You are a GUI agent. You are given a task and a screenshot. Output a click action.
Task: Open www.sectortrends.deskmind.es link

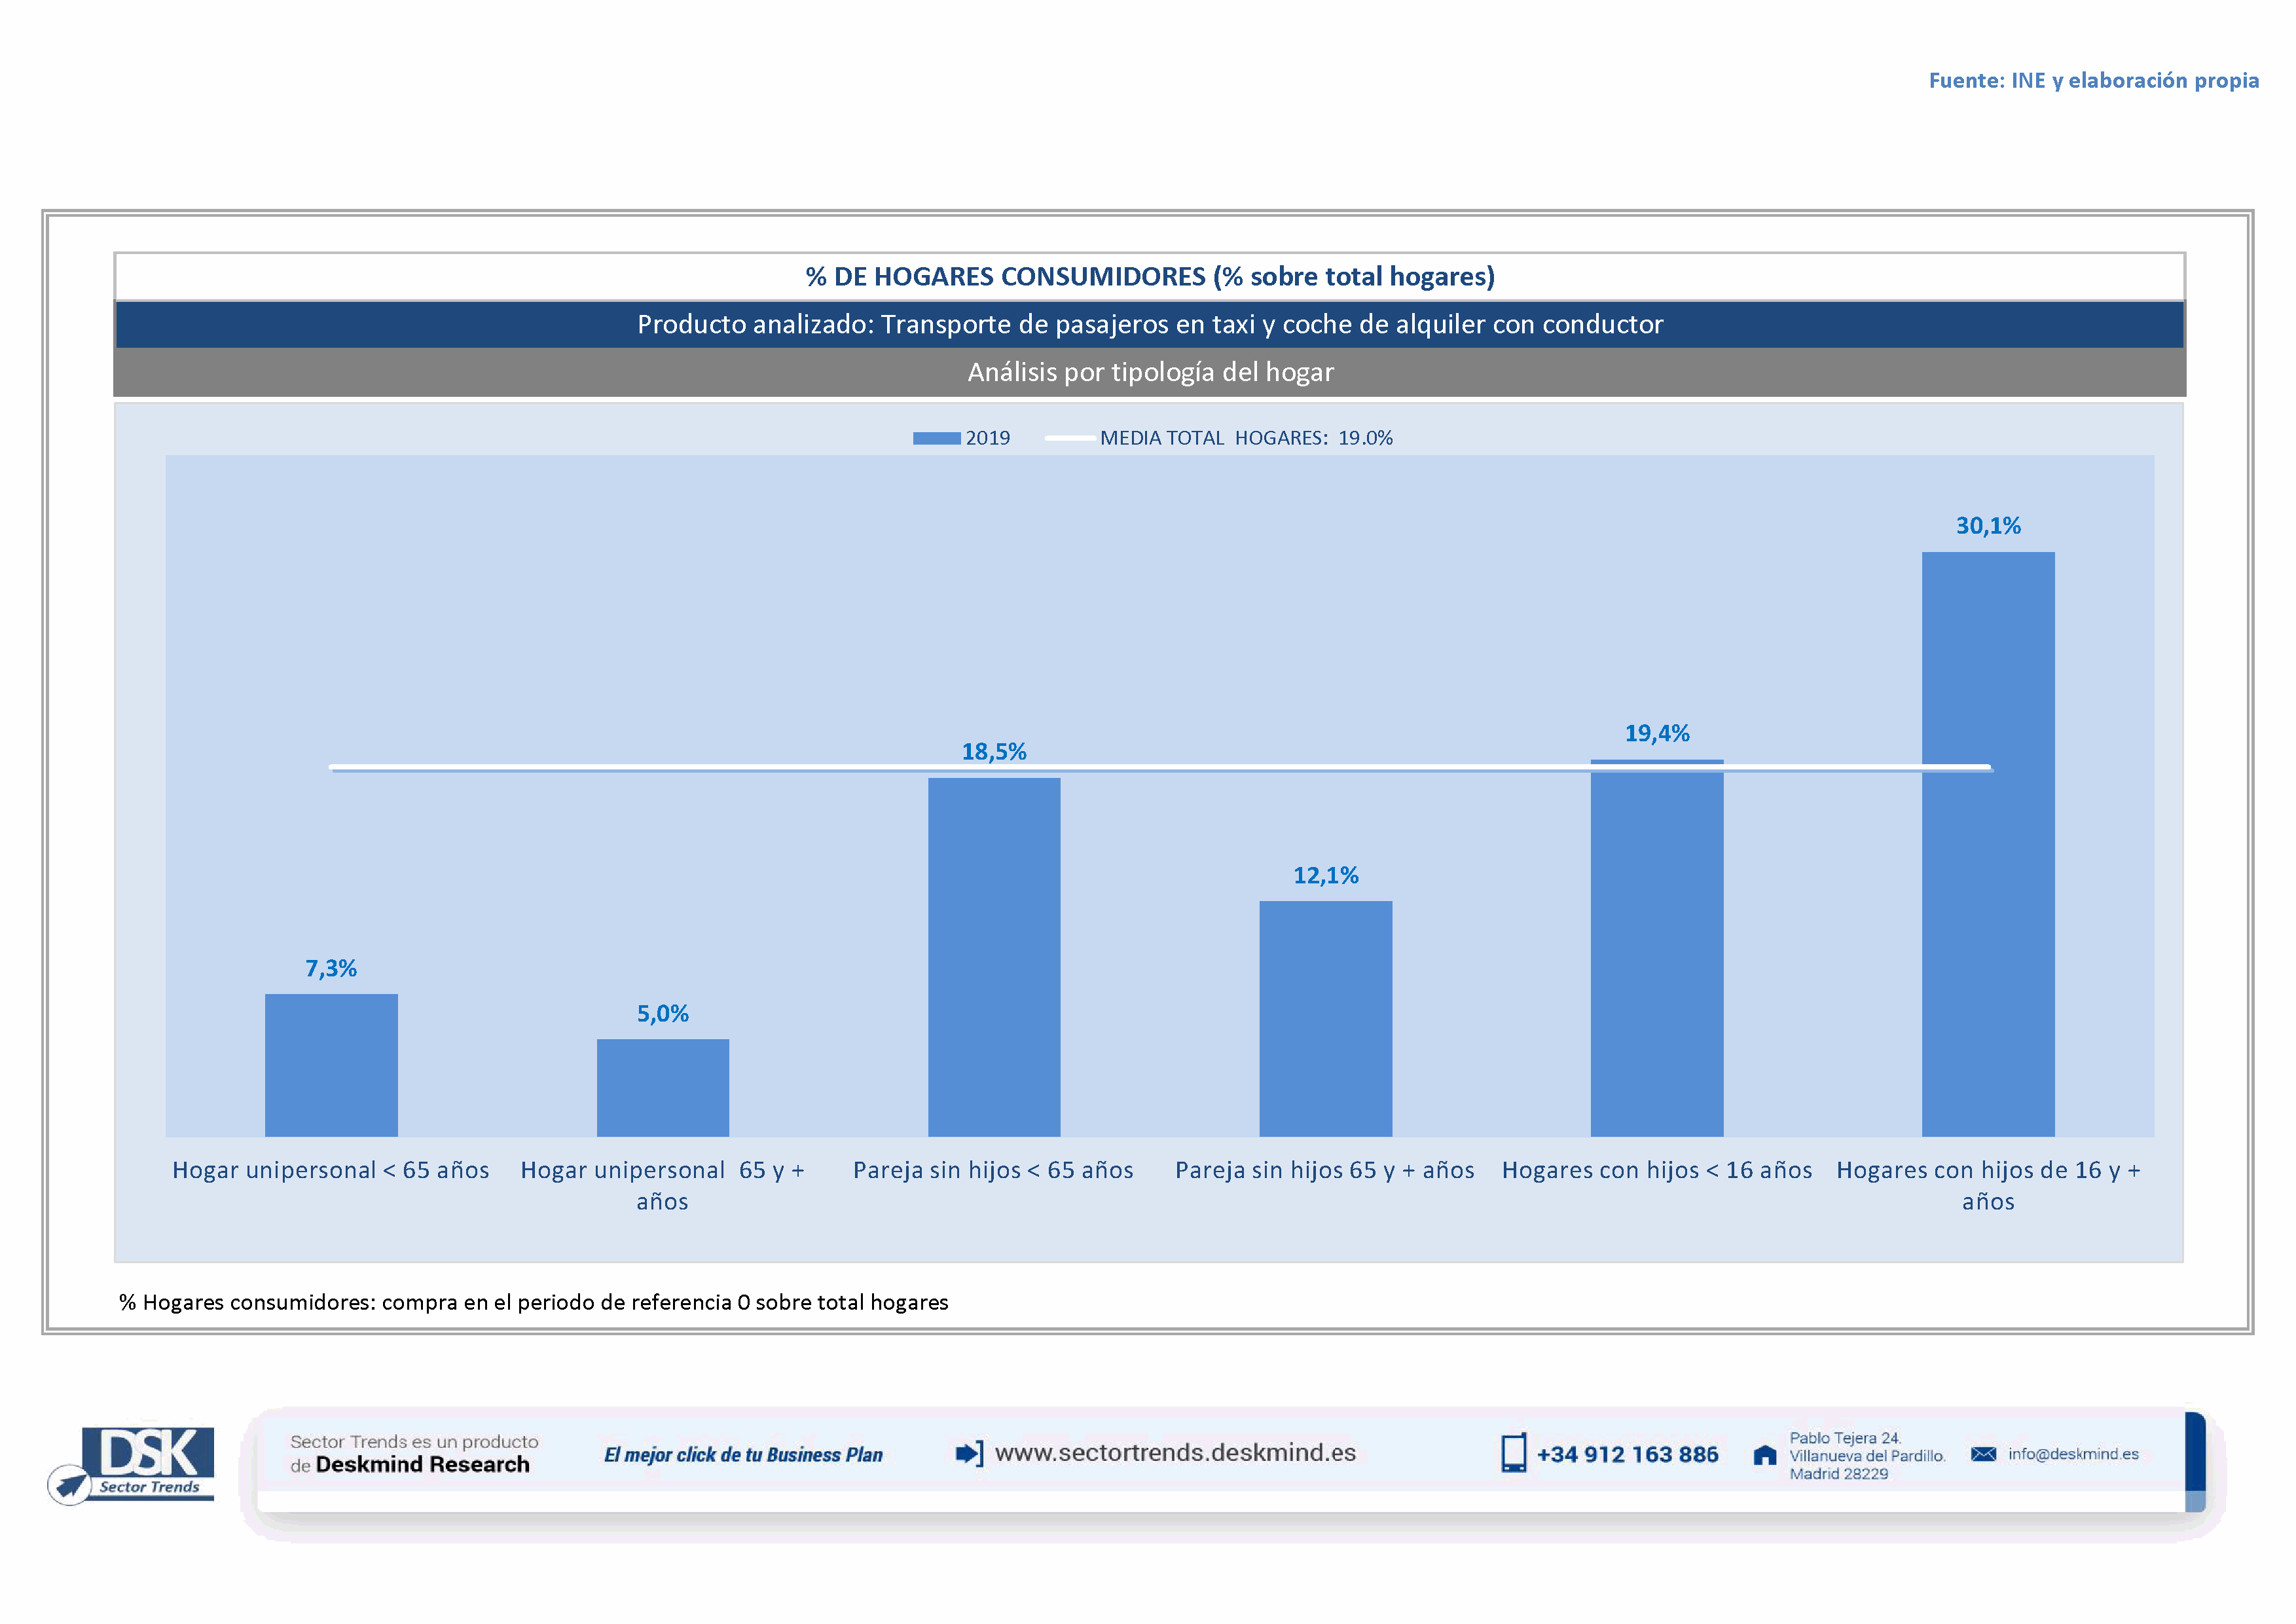tap(1175, 1452)
